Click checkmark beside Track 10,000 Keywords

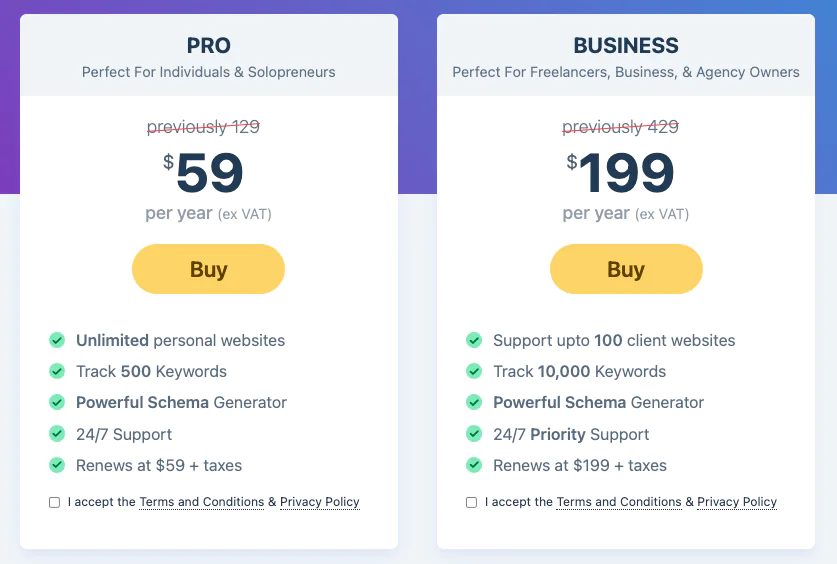[x=474, y=371]
